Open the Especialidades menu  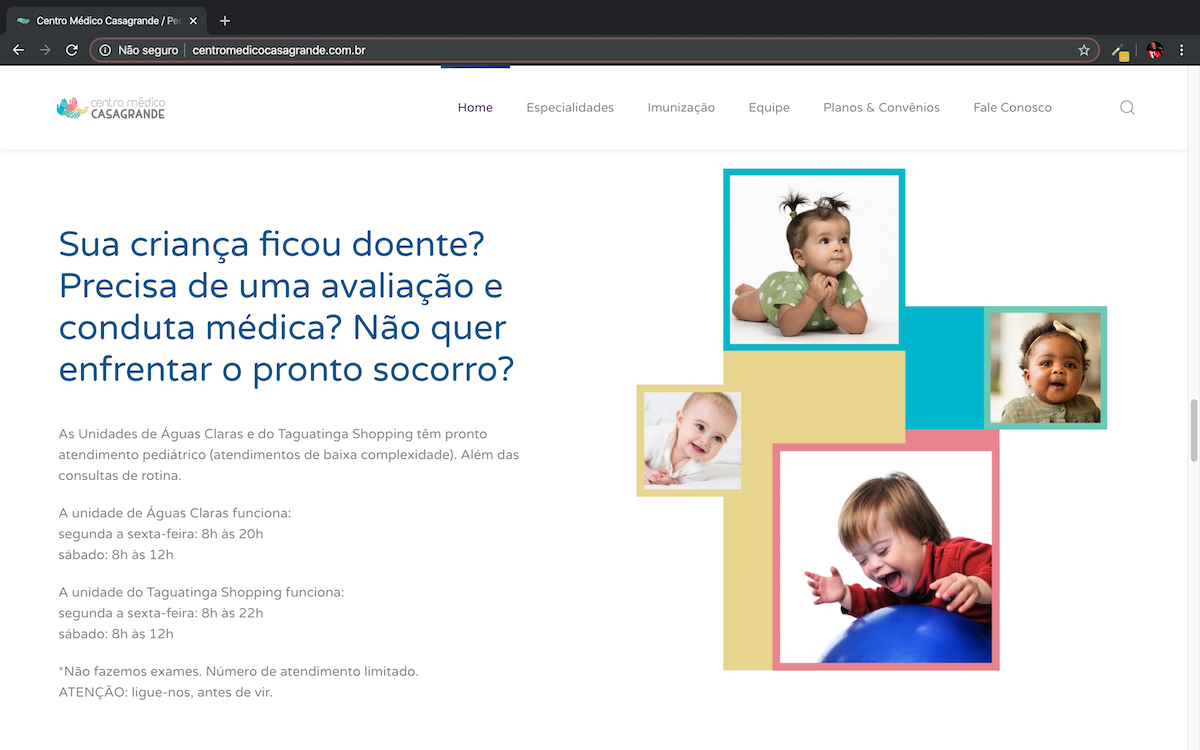[x=570, y=108]
